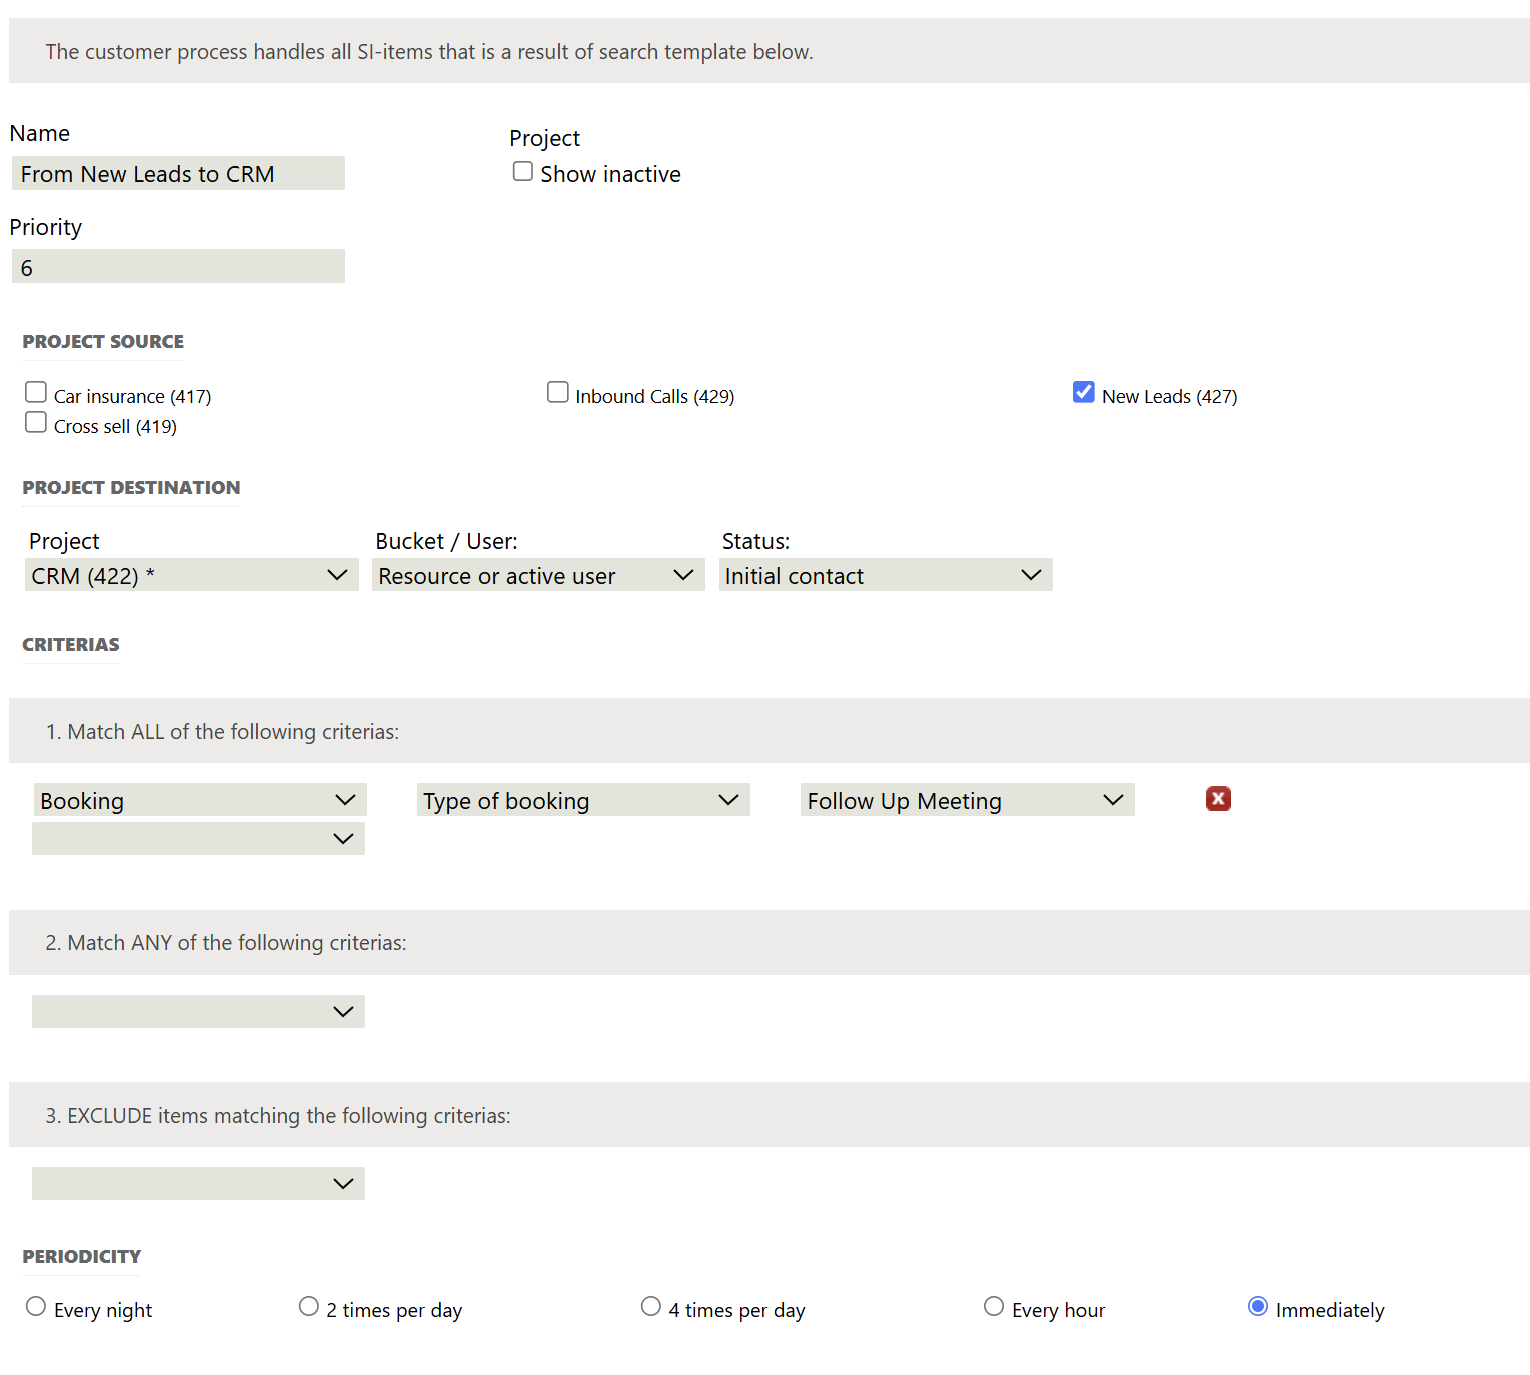Open empty dropdown under EXCLUDE items criterias

[198, 1183]
